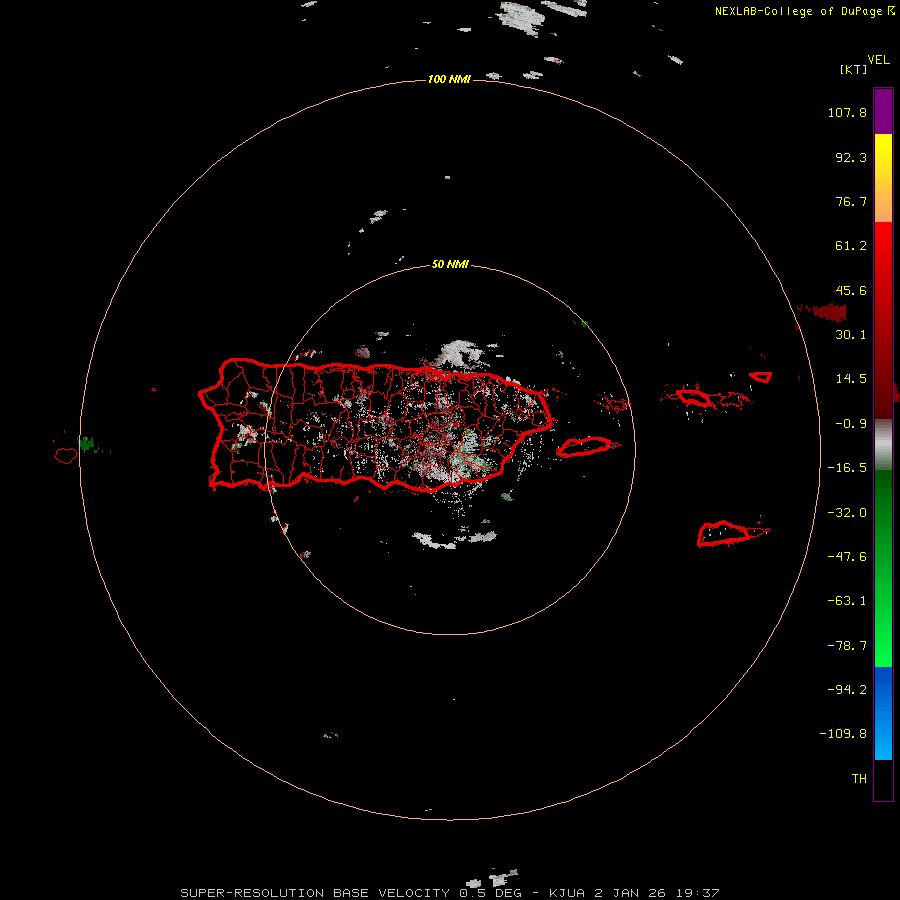Click the [KT] units label
The height and width of the screenshot is (900, 900).
854,69
